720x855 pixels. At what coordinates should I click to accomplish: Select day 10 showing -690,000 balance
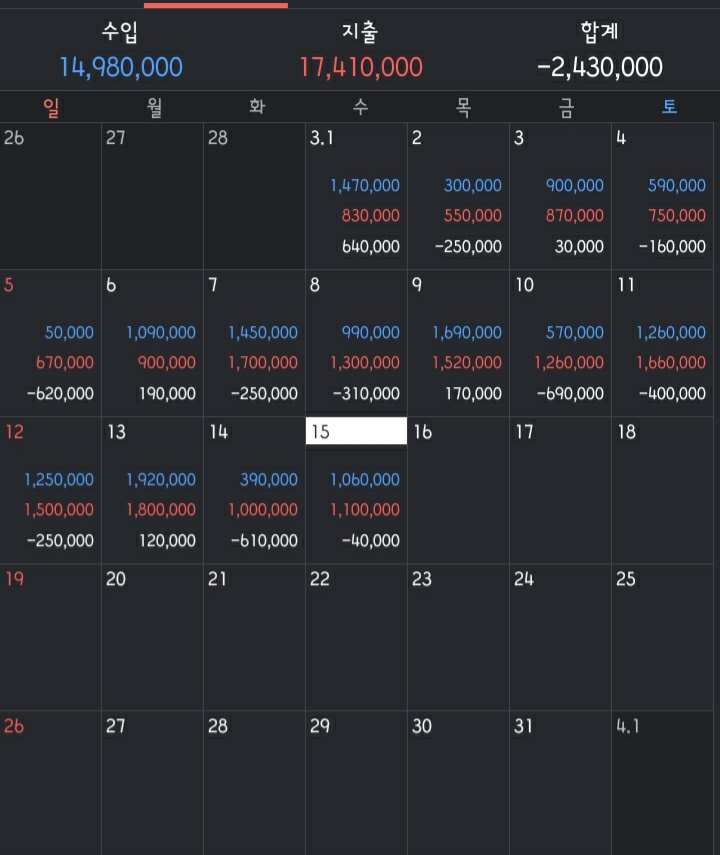point(560,343)
